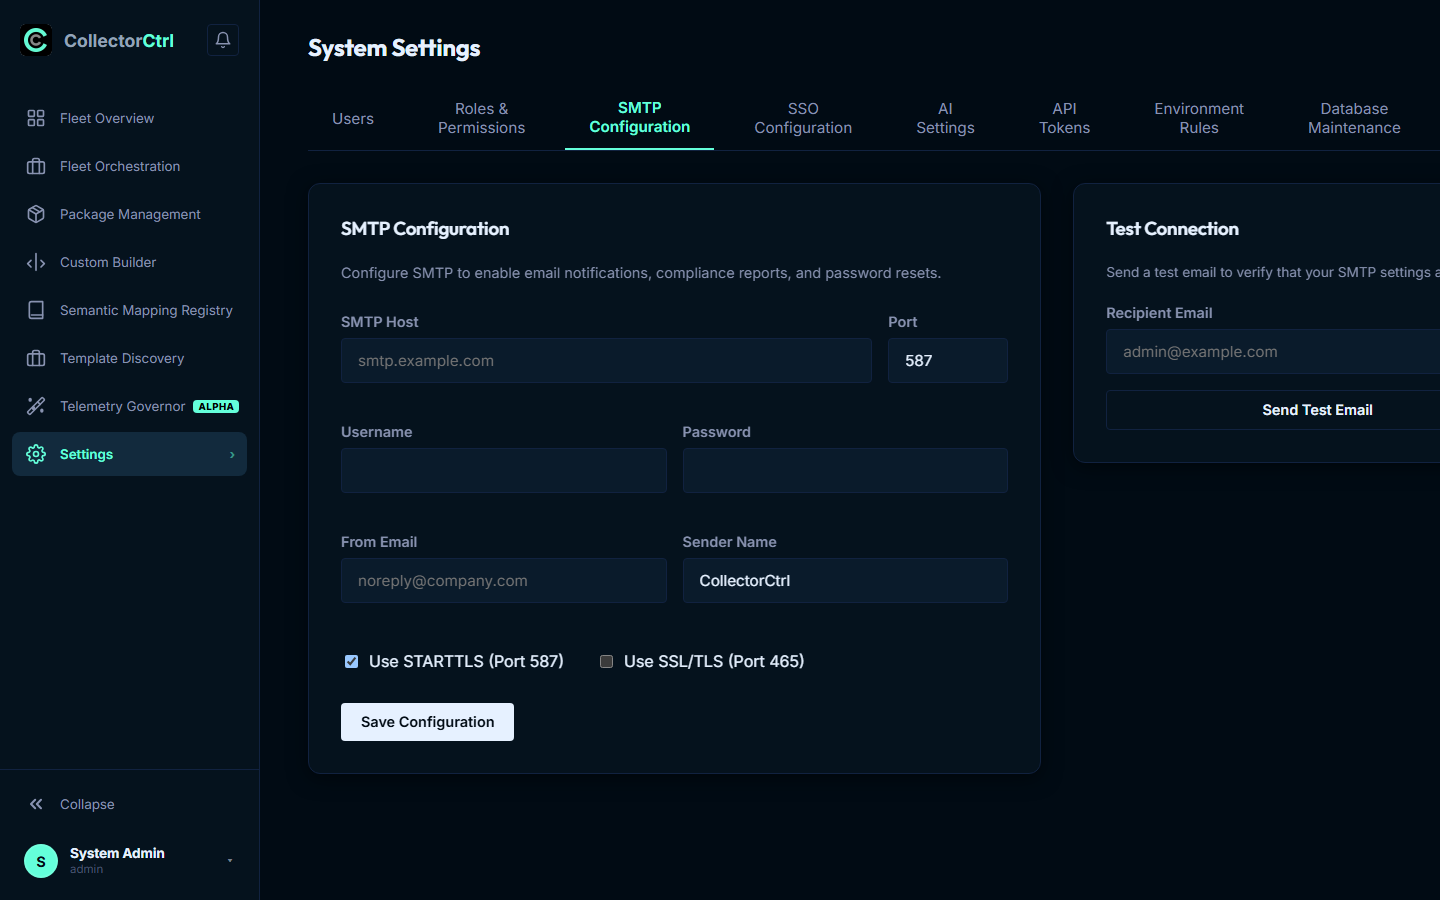Screen dimensions: 1440x900
Task: Click the Fleet Orchestration icon
Action: coord(36,166)
